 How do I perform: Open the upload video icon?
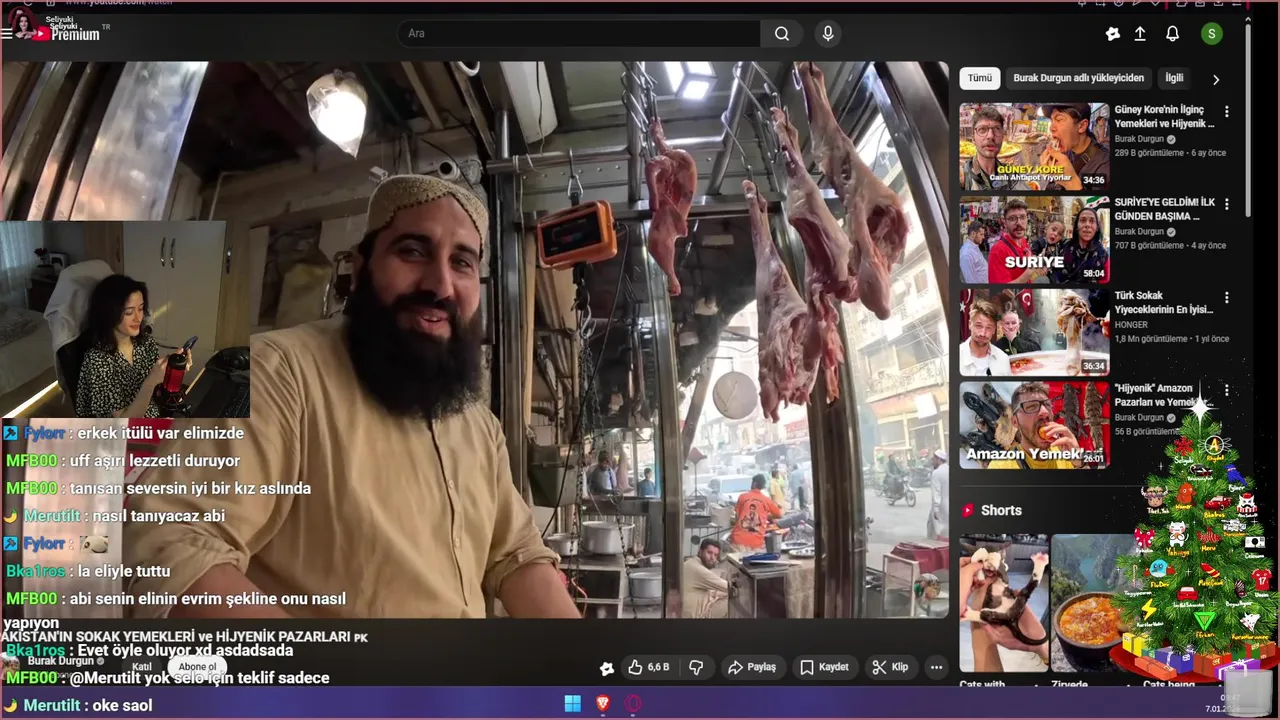[x=1140, y=34]
